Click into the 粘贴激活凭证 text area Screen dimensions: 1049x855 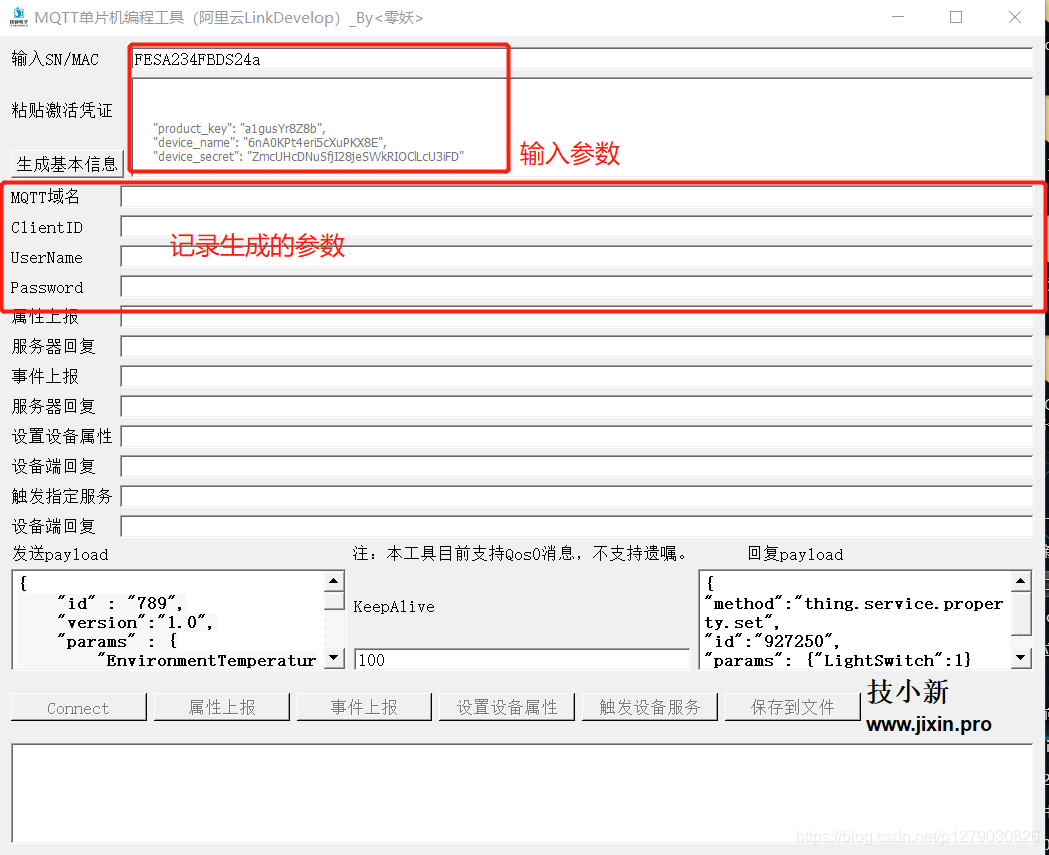(582, 126)
